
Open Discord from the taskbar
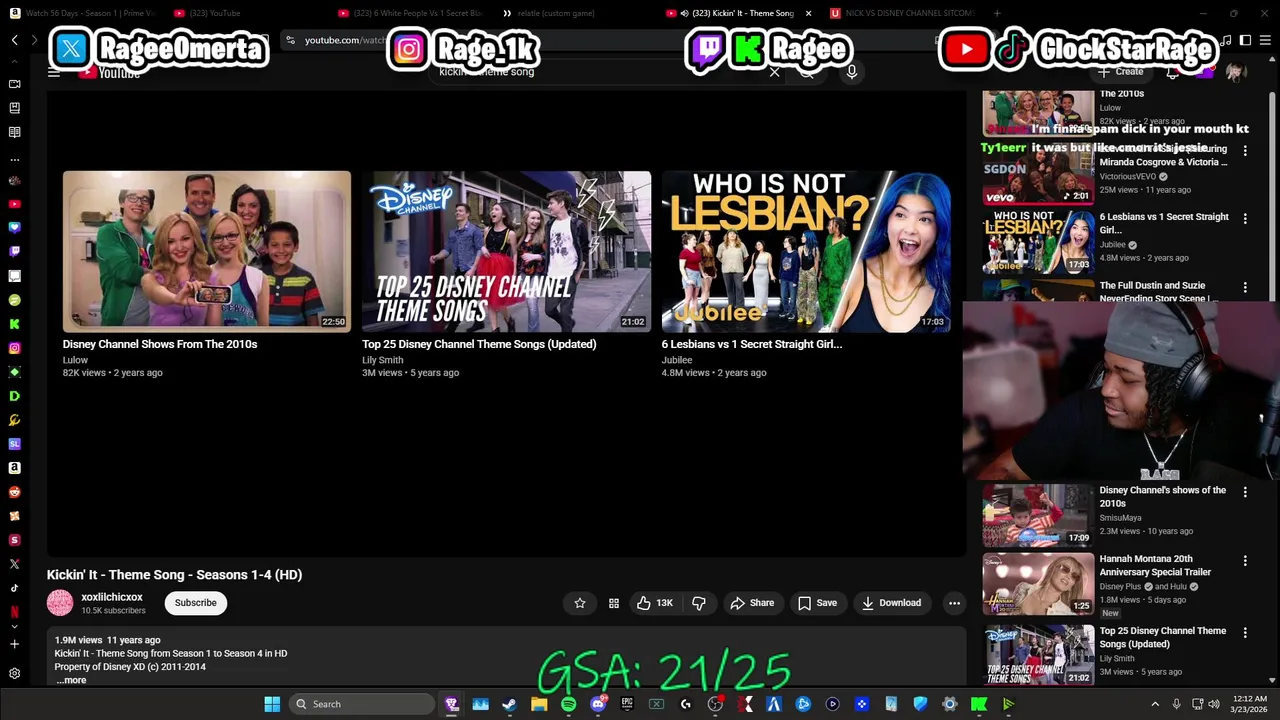(x=598, y=704)
